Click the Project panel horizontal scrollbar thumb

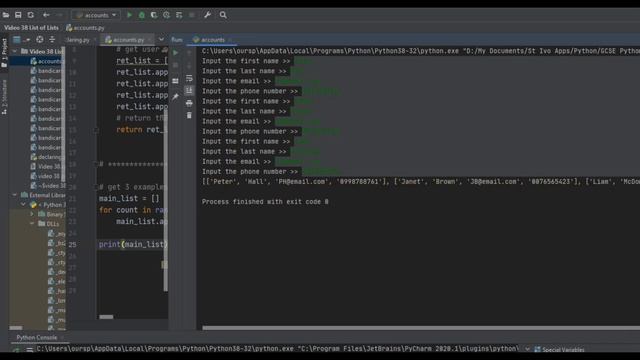click(16, 328)
